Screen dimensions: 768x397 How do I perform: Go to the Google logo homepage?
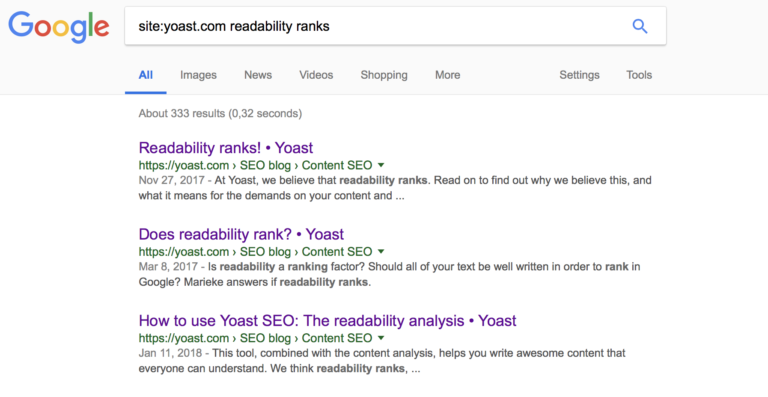[59, 27]
